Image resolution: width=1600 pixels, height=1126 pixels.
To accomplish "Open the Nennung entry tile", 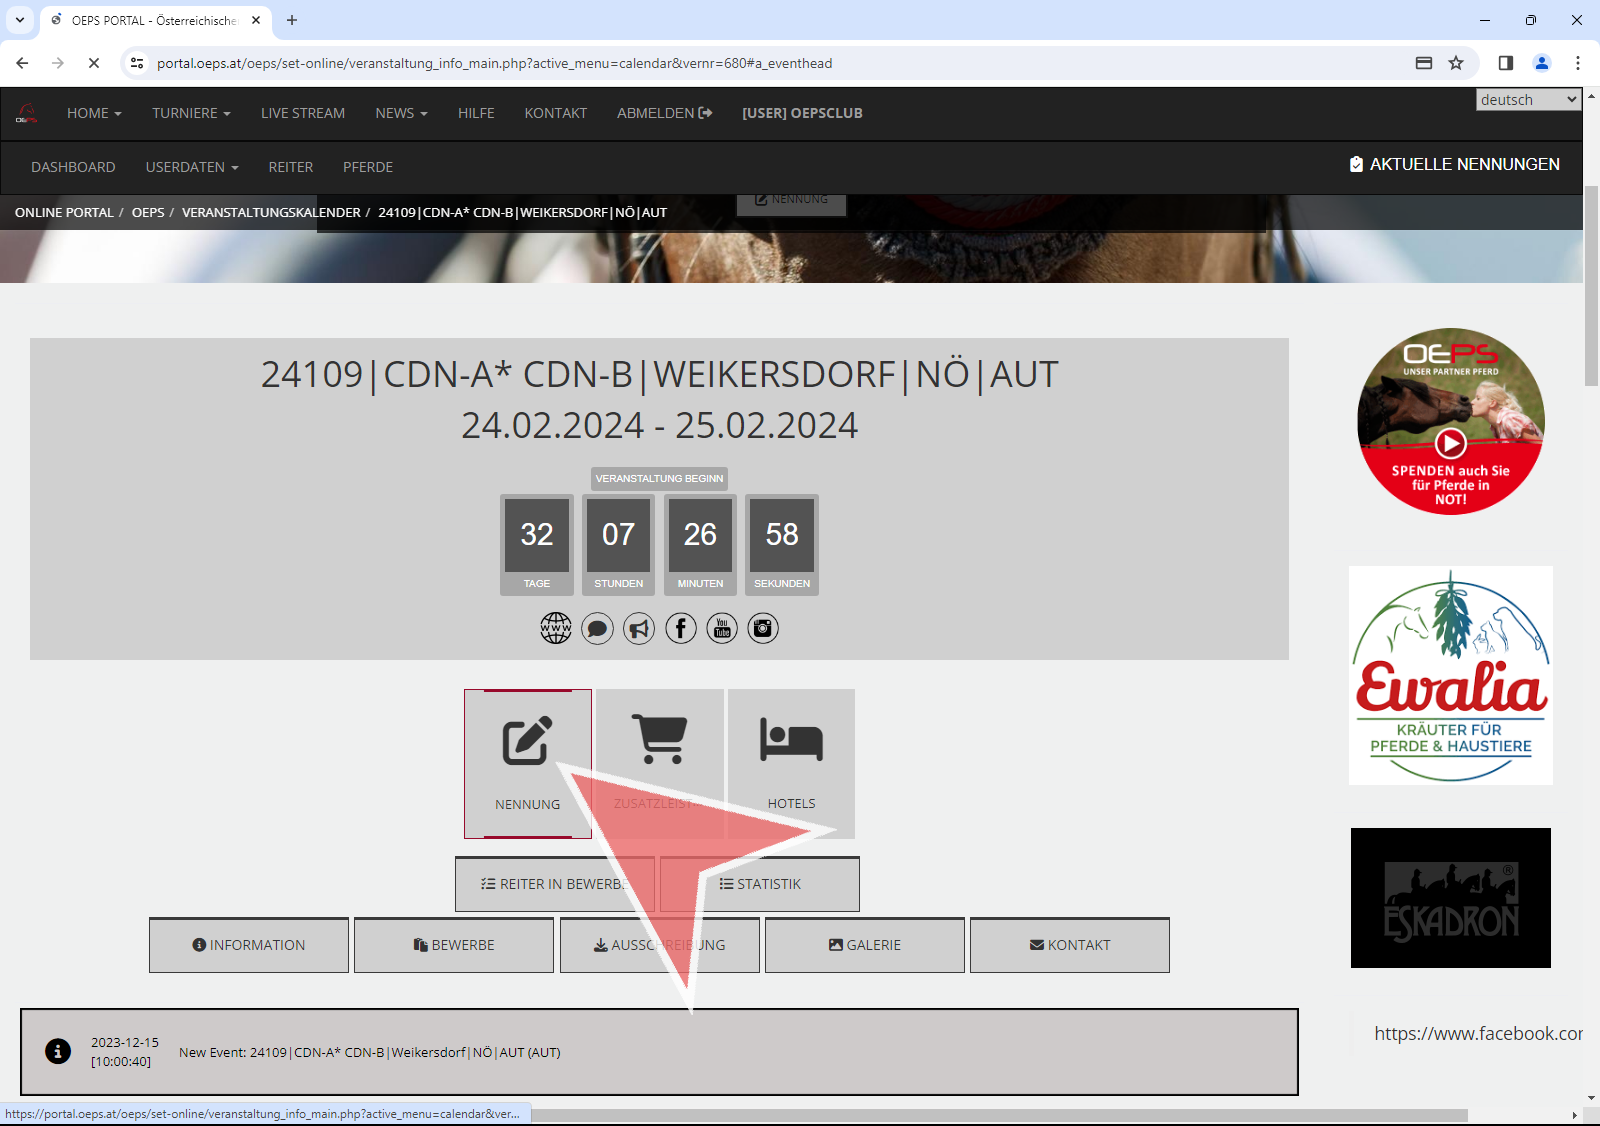I will click(x=527, y=763).
